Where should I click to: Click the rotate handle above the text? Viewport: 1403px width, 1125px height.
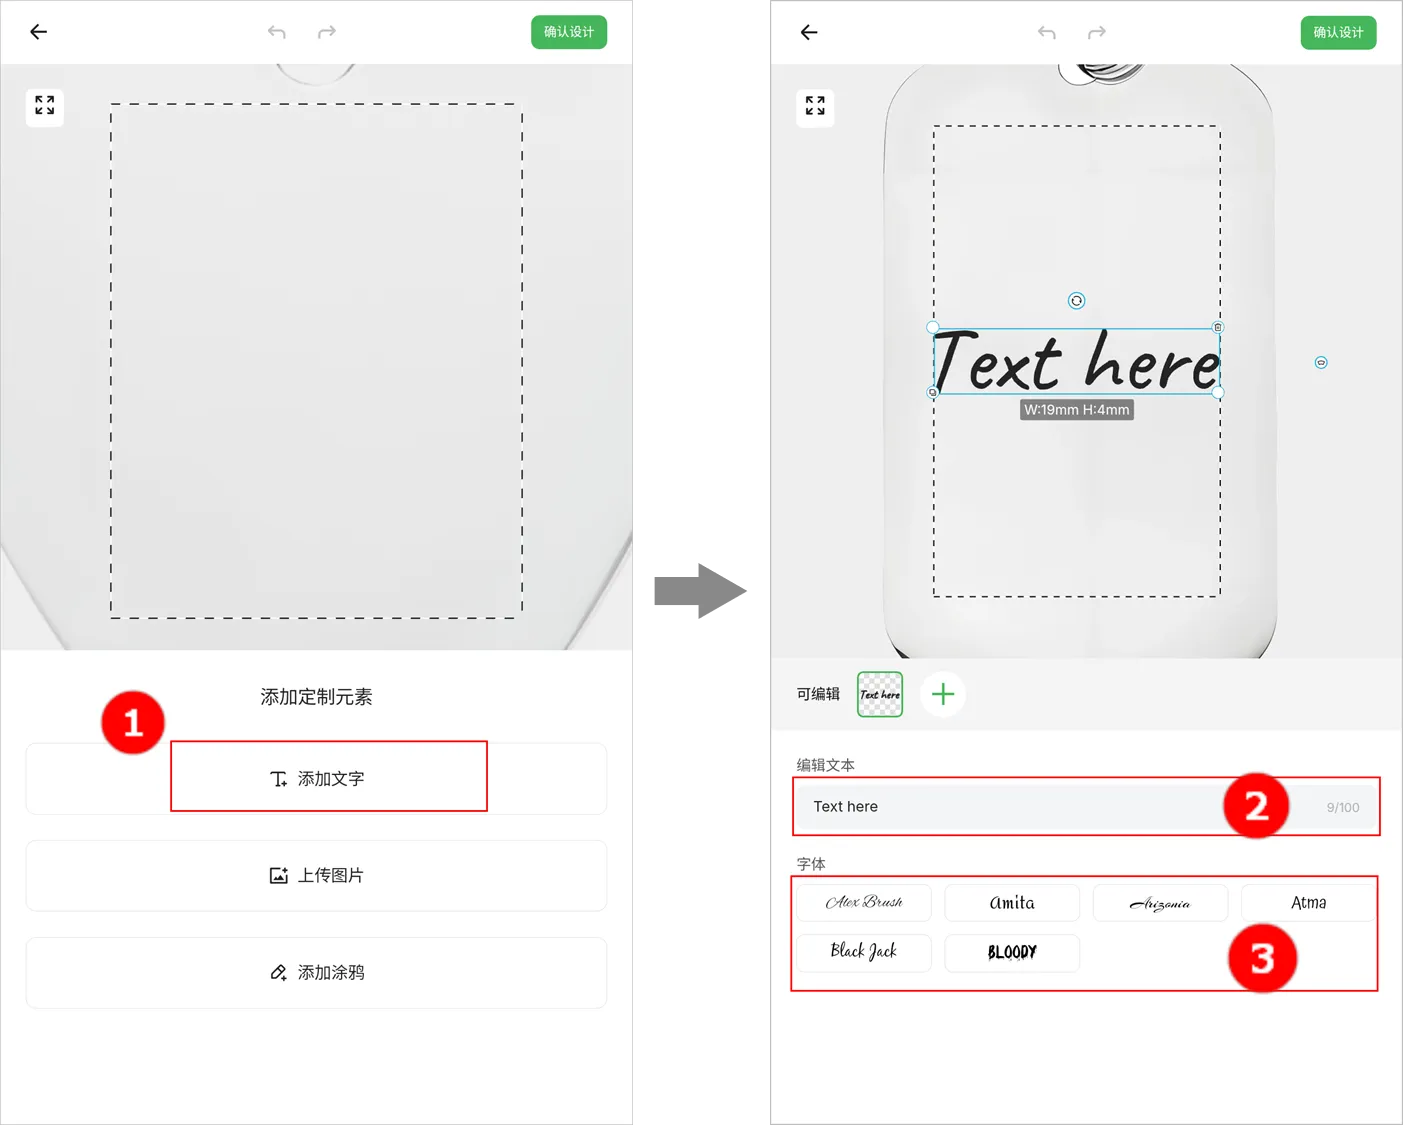(x=1076, y=301)
